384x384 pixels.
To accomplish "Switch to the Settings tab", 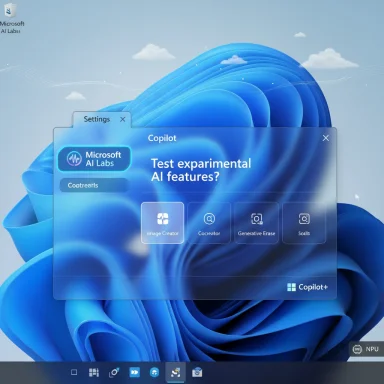I will (97, 119).
